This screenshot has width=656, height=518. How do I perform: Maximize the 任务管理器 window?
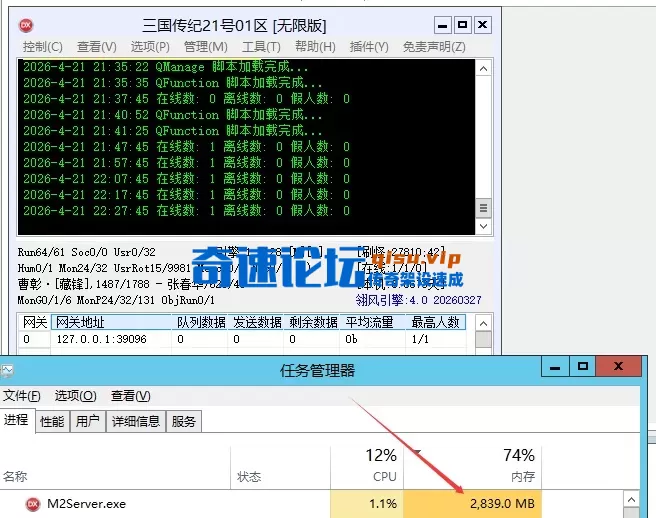coord(583,367)
